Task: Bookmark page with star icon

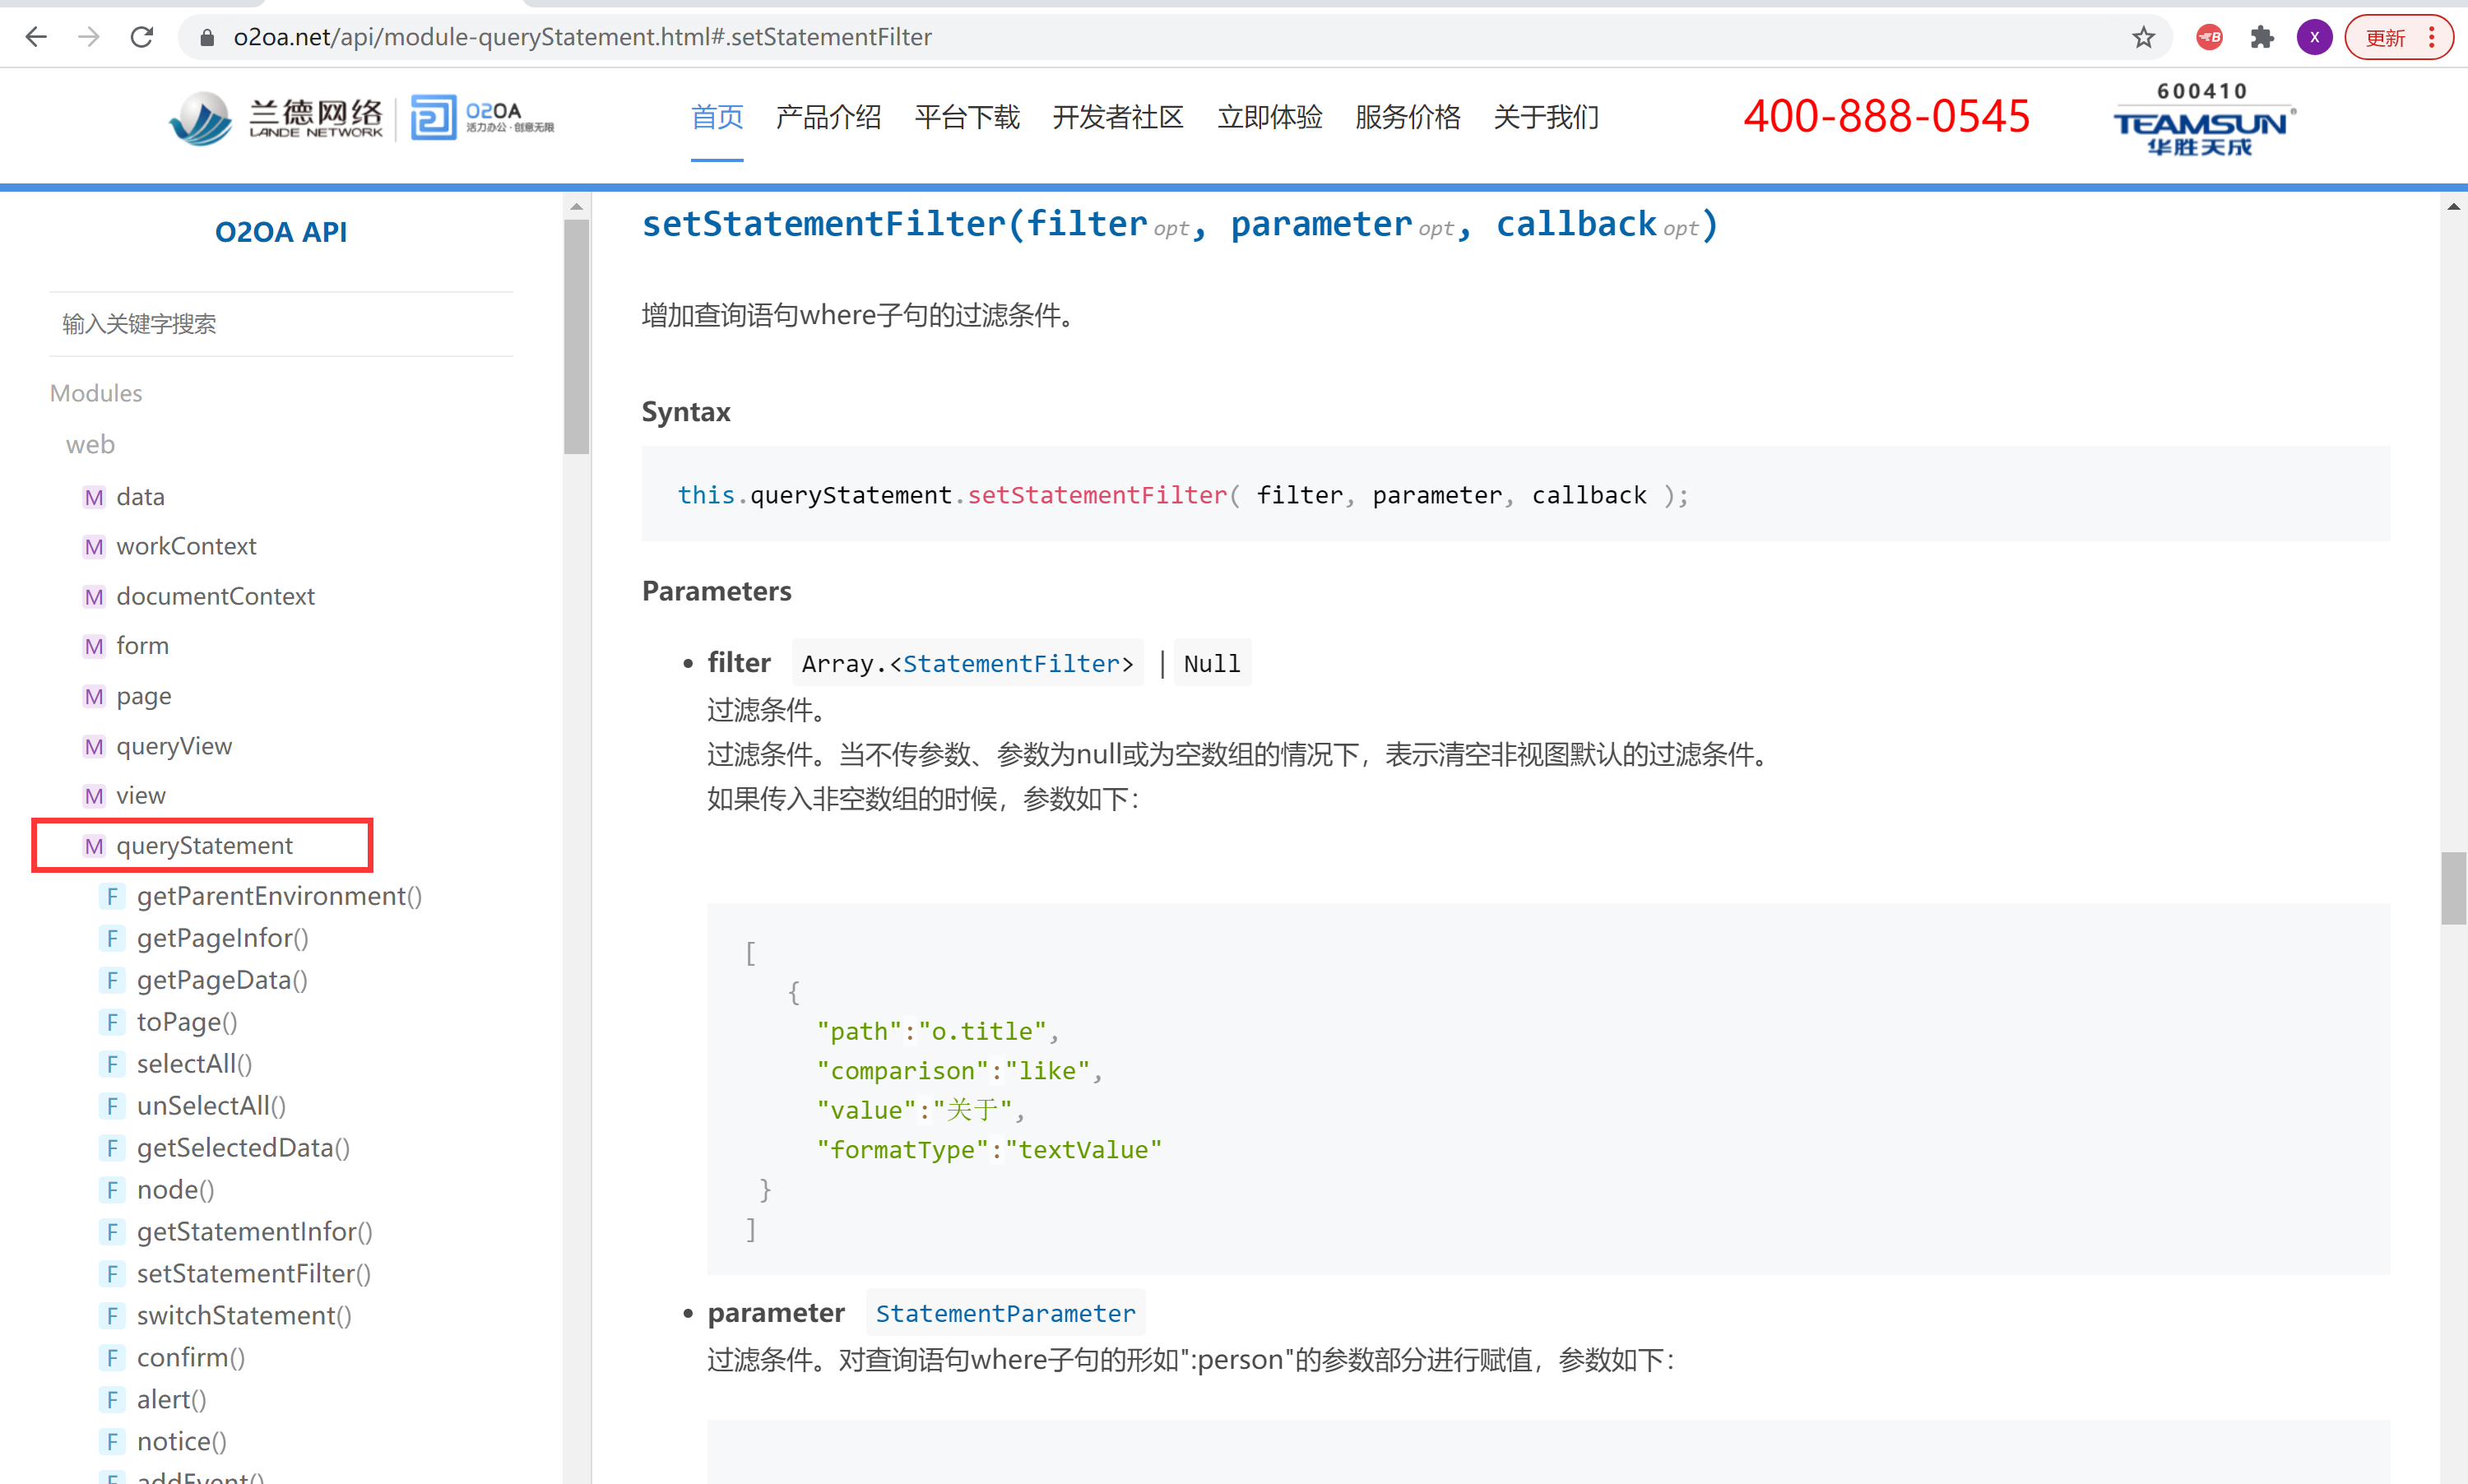Action: point(2143,37)
